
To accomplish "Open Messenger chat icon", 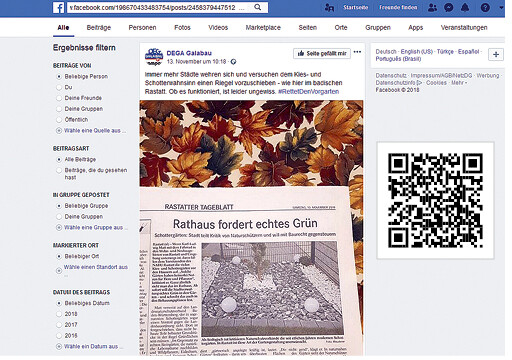I will click(x=449, y=7).
